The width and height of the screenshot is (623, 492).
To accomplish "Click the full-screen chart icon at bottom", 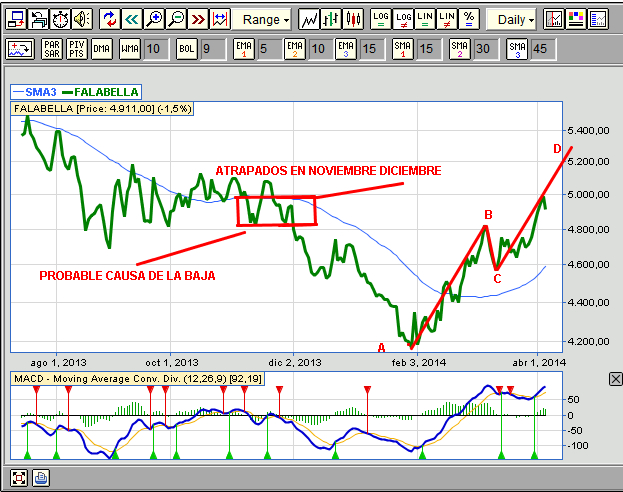I will 19,477.
